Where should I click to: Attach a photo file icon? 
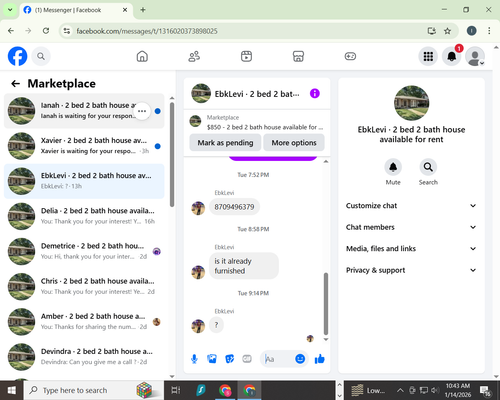(x=212, y=359)
